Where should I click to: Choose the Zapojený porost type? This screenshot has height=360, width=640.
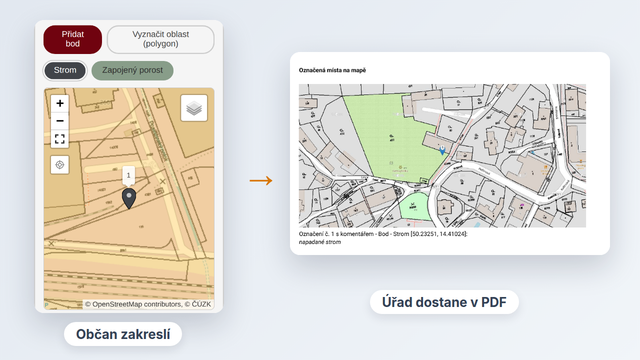tap(132, 70)
